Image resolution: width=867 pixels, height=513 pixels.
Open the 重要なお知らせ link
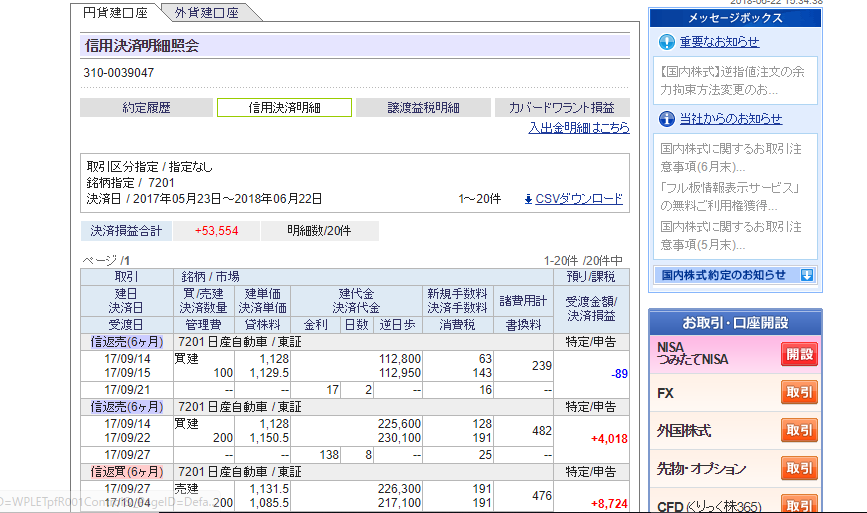[x=719, y=42]
